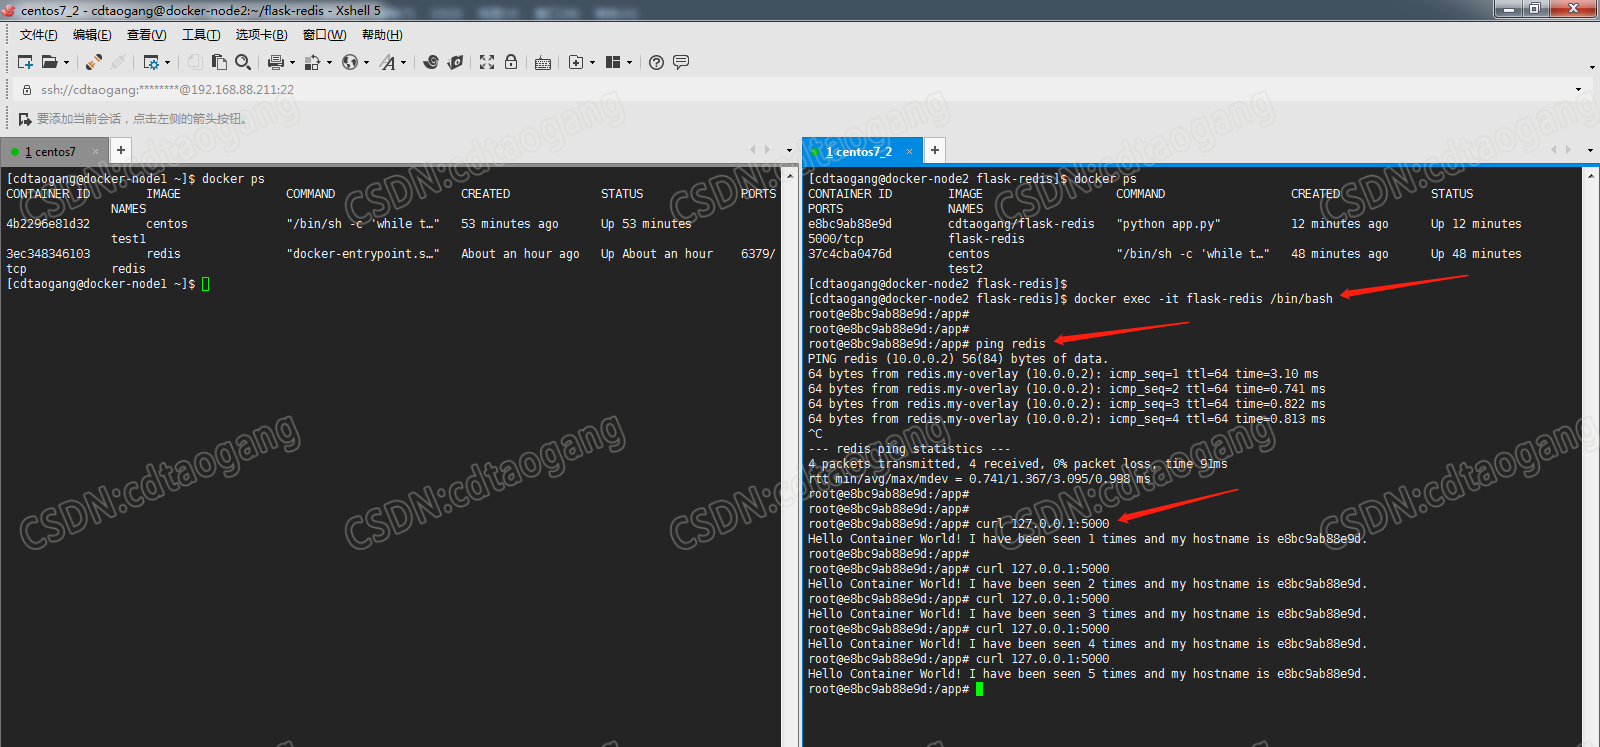Launch Xagent from the toolbar
The height and width of the screenshot is (747, 1600).
pyautogui.click(x=455, y=62)
